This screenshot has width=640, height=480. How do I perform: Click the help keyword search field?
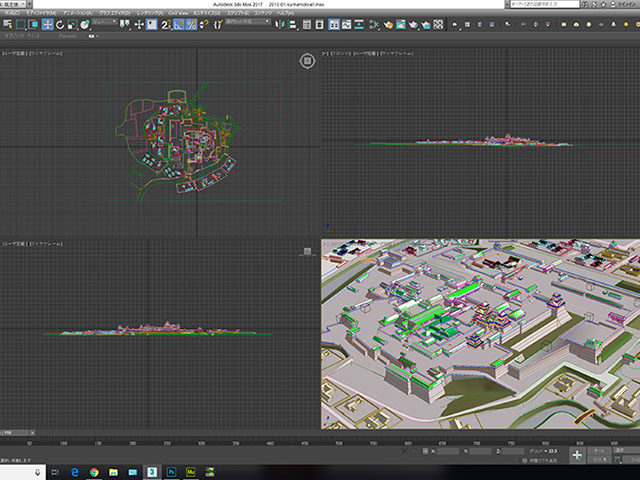(x=546, y=4)
